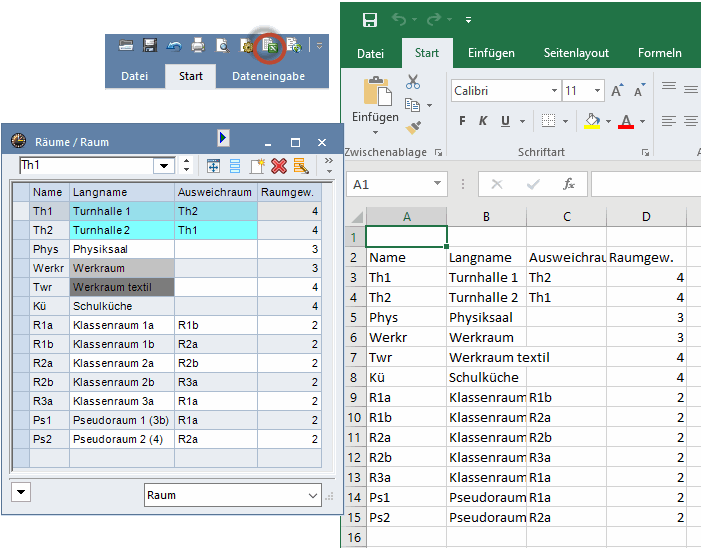Click sort/filter pencil icon in Räume toolbar
Screen dimensions: 701x548
[x=301, y=166]
